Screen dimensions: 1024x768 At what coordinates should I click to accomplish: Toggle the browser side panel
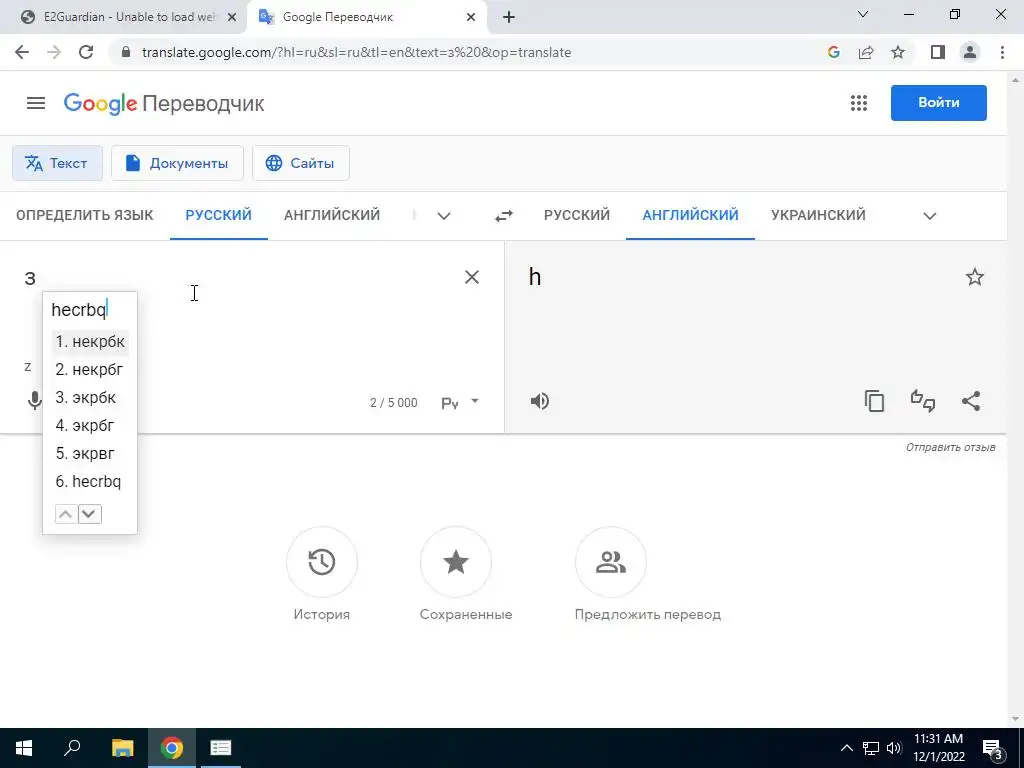coord(938,52)
